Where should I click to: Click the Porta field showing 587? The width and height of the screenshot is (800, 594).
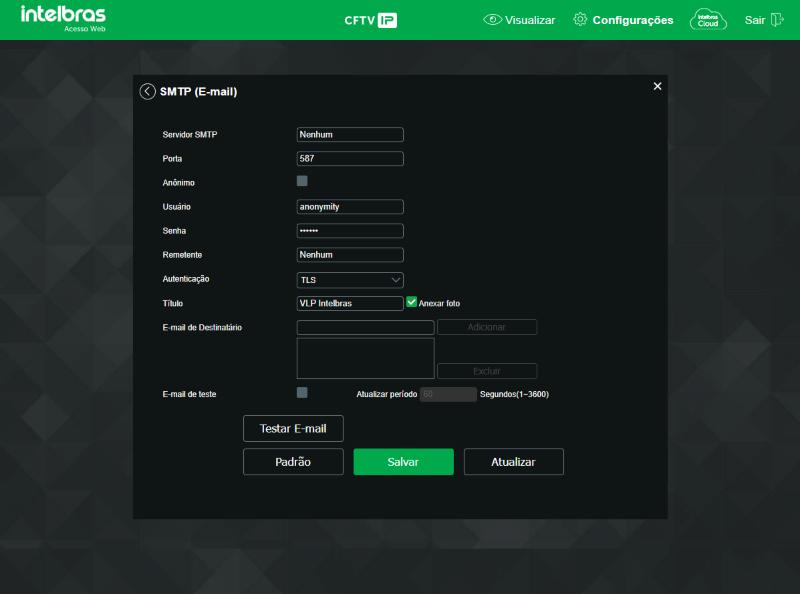pos(350,159)
